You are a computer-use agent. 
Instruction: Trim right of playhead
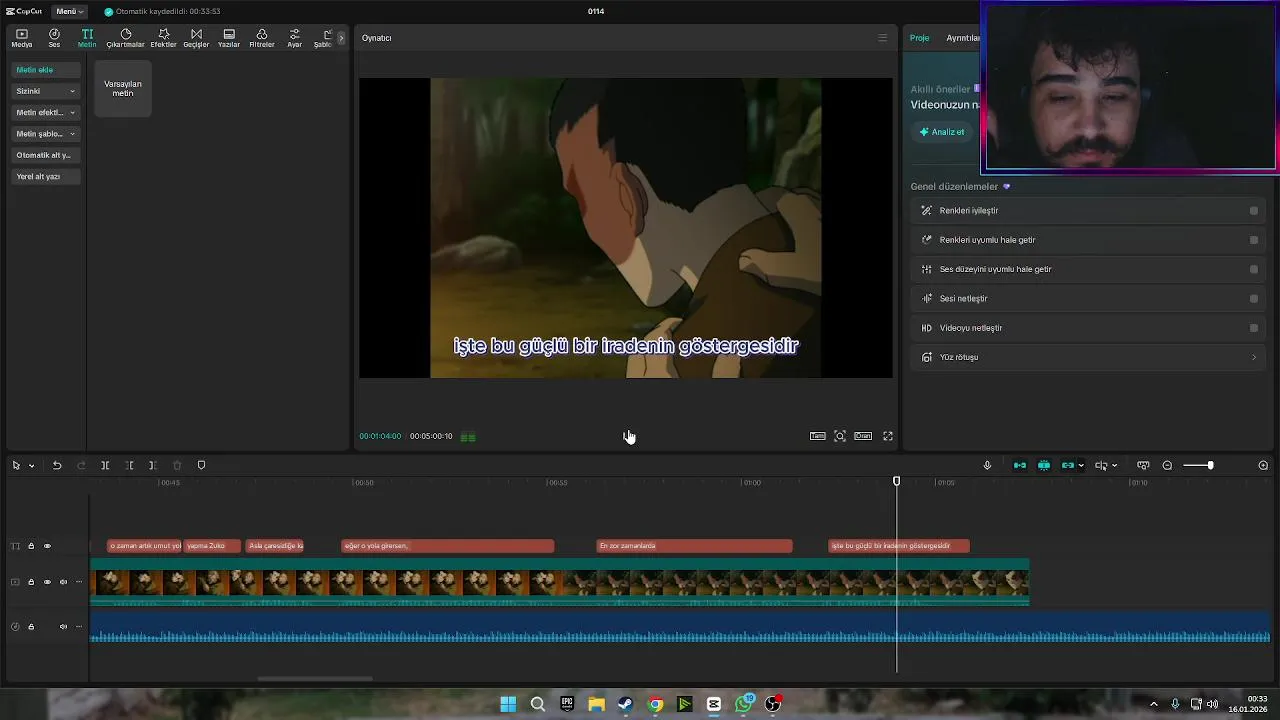click(152, 465)
